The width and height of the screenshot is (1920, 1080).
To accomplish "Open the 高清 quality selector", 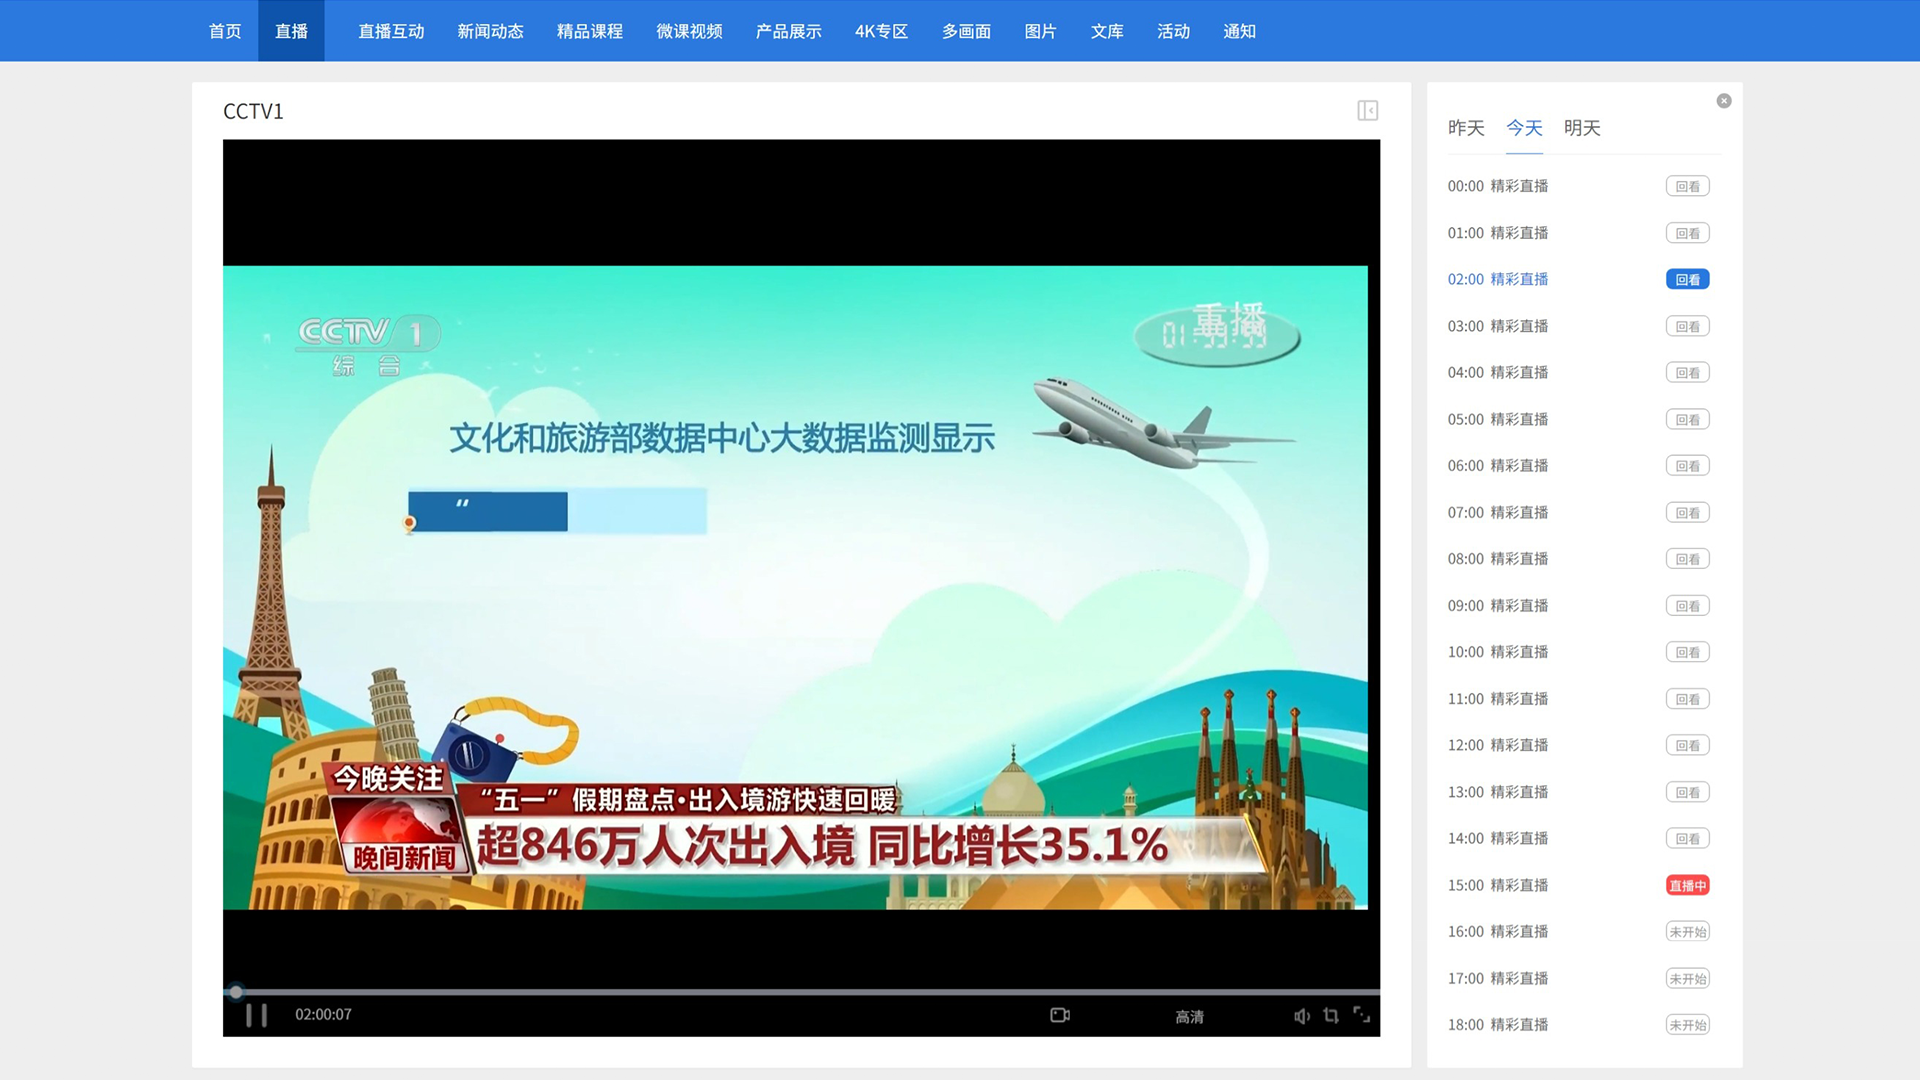I will (x=1190, y=1017).
